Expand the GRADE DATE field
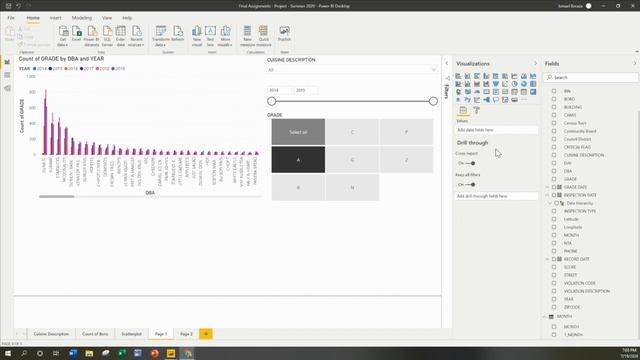Viewport: 640px width, 360px height. coord(547,187)
